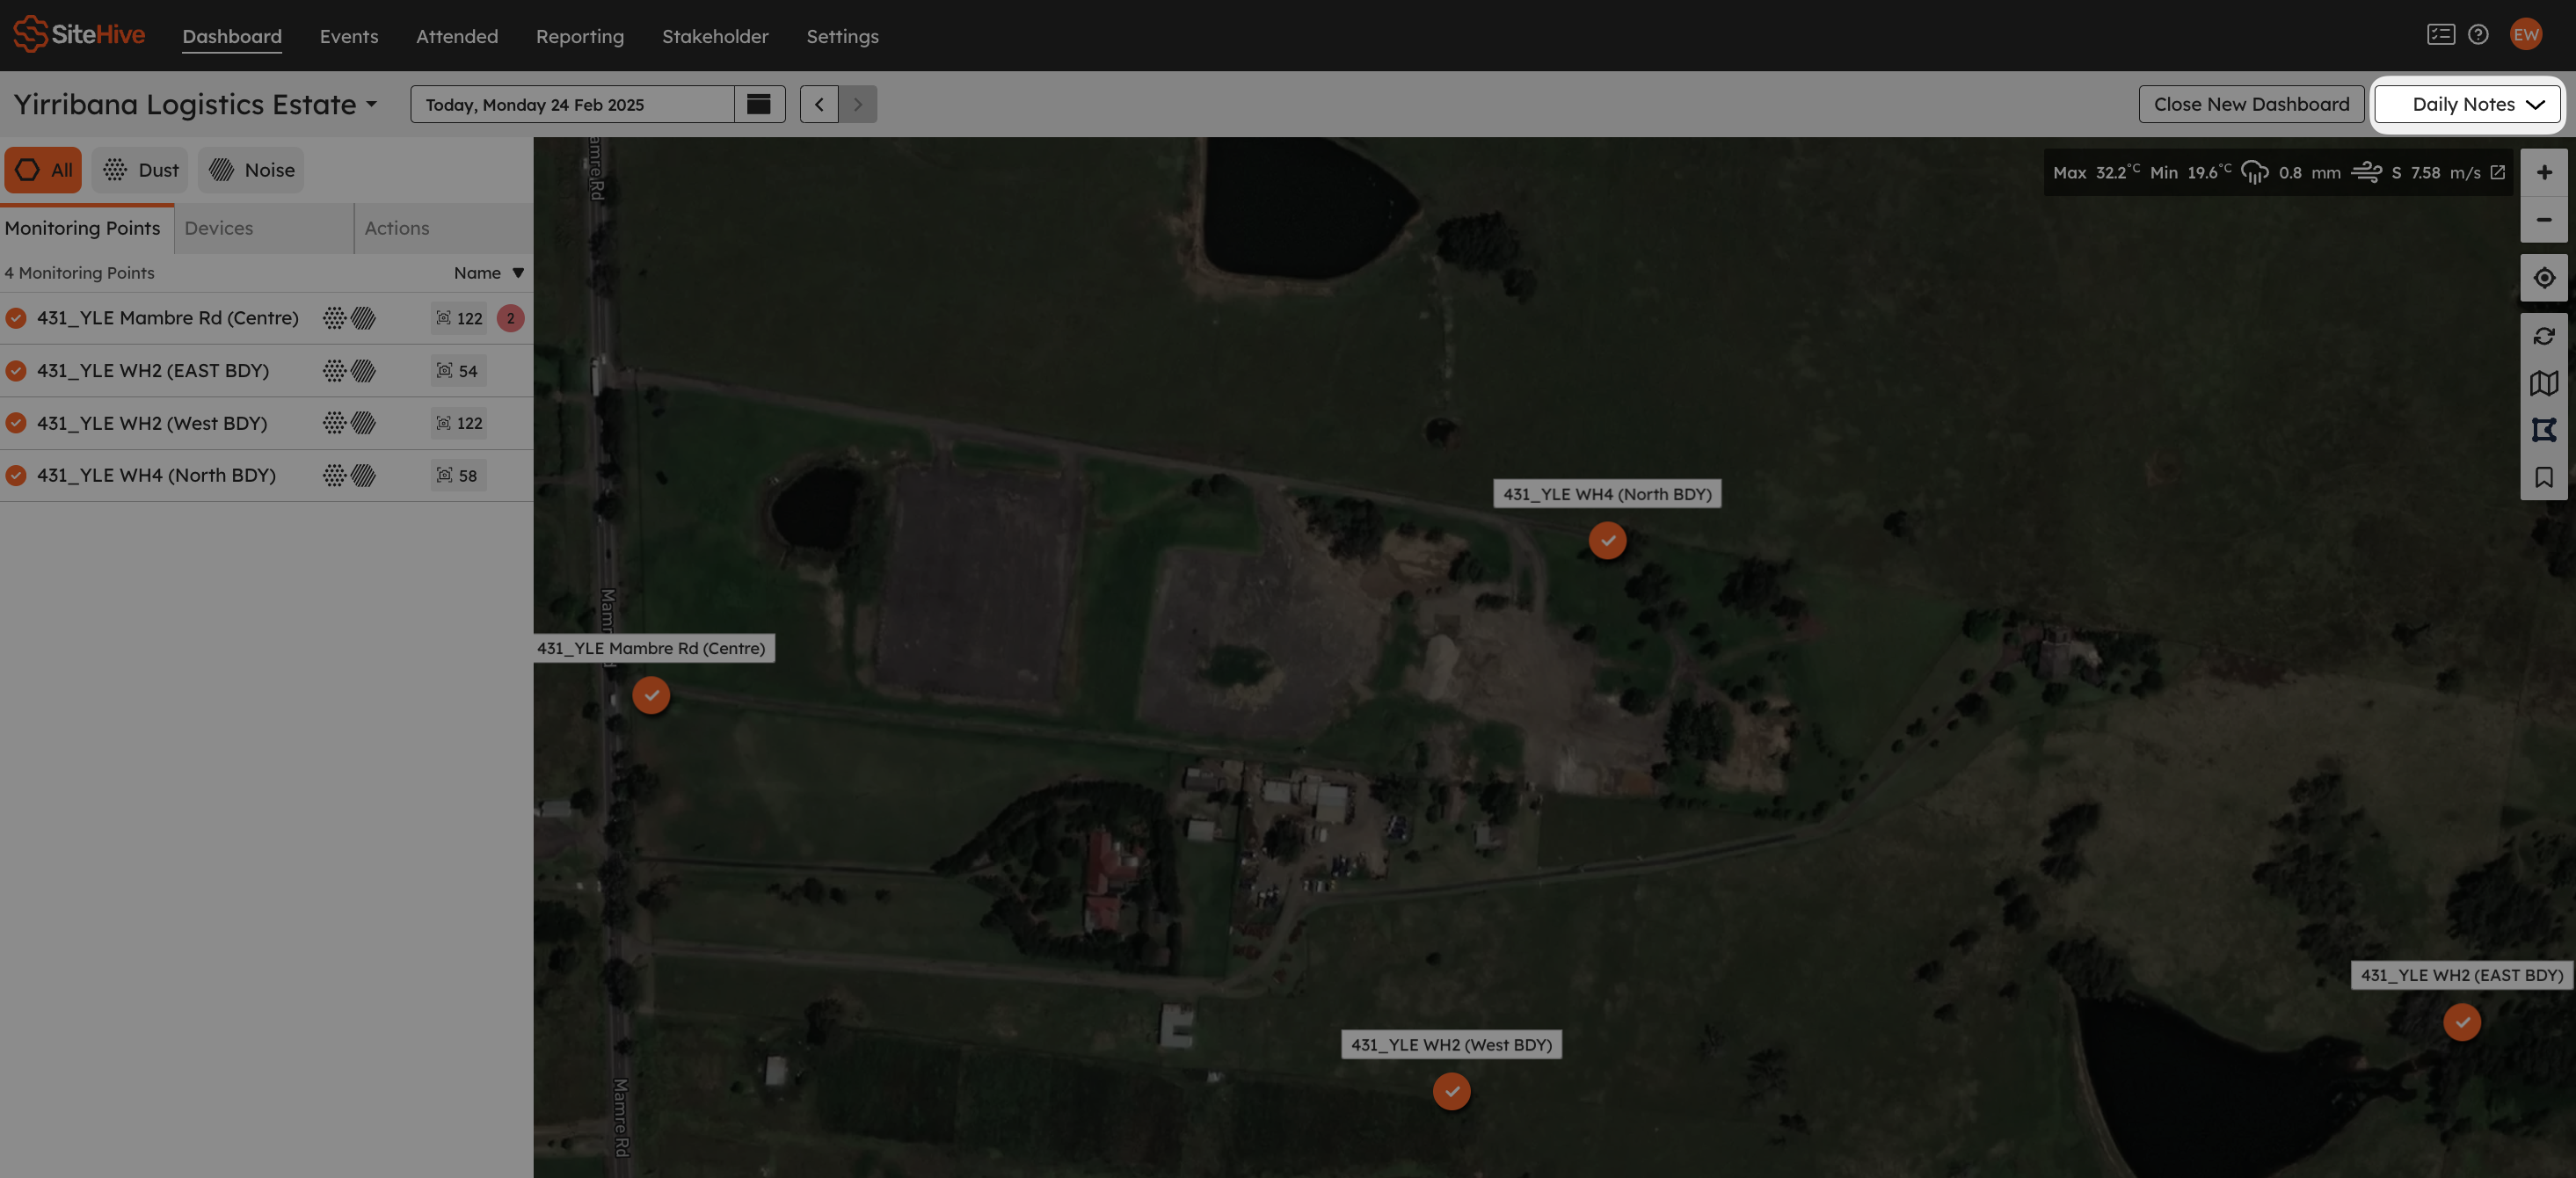Click the Max 32.2°C temperature reading
Viewport: 2576px width, 1178px height.
click(x=2096, y=172)
